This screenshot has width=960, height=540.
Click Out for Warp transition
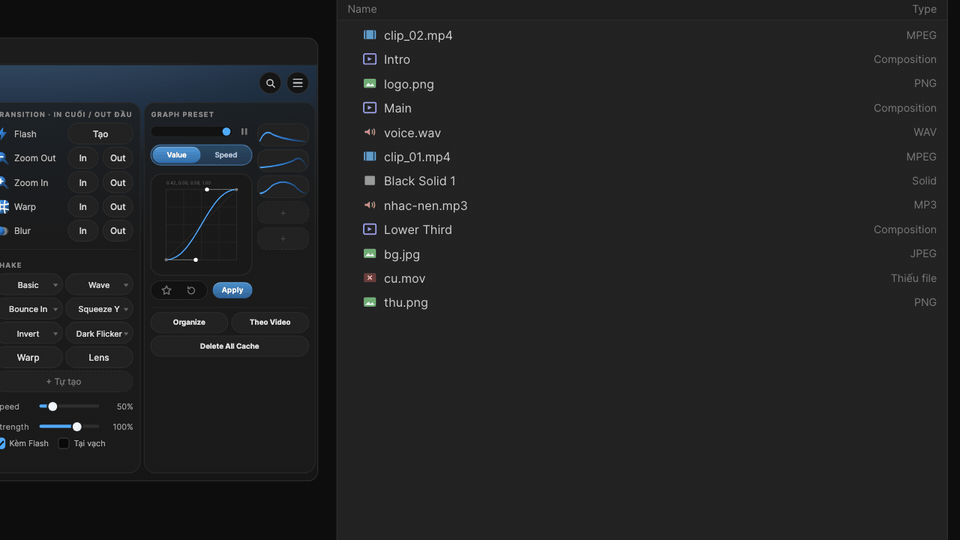(118, 207)
